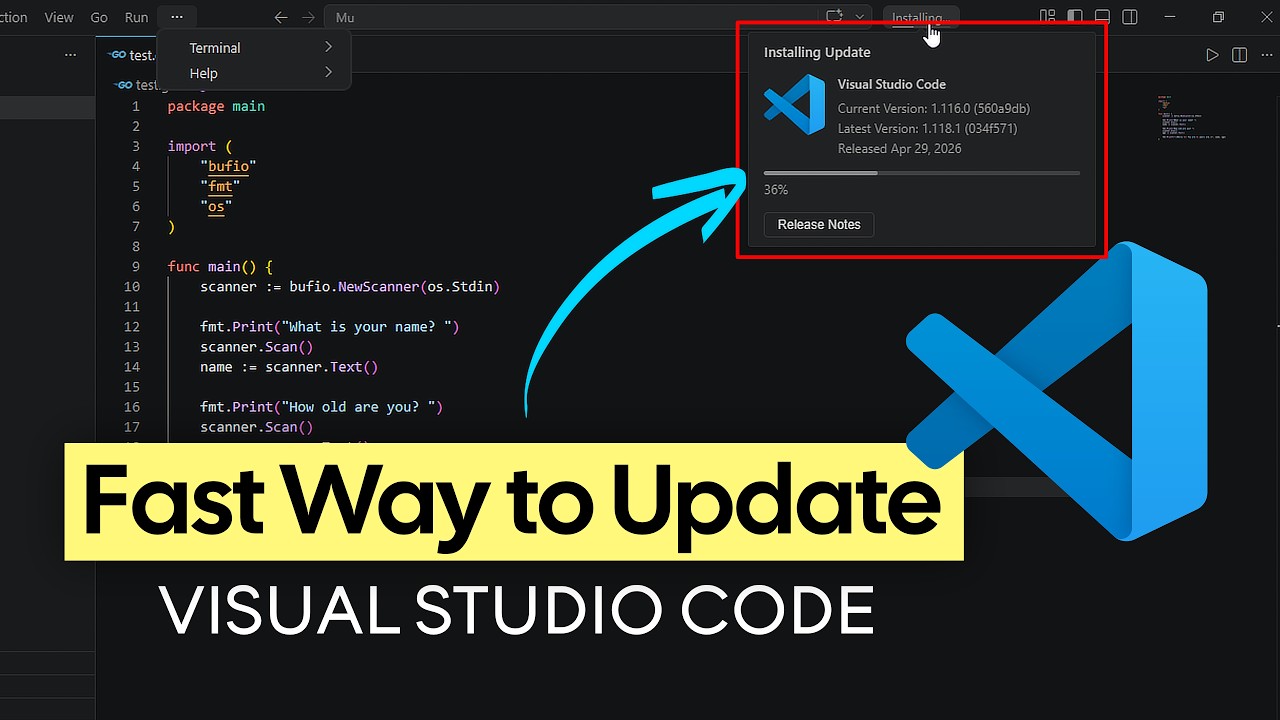1280x720 pixels.
Task: Open the Go menu
Action: [99, 17]
